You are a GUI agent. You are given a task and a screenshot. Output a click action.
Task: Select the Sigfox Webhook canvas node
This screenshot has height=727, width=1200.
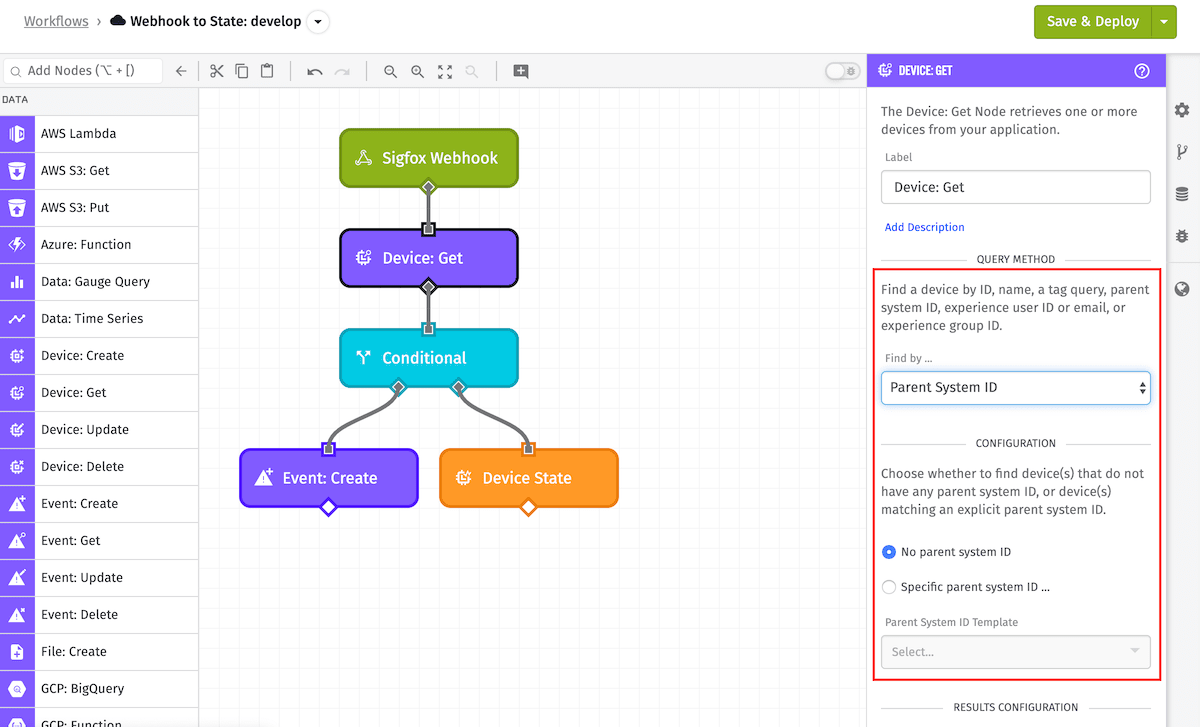[x=429, y=158]
